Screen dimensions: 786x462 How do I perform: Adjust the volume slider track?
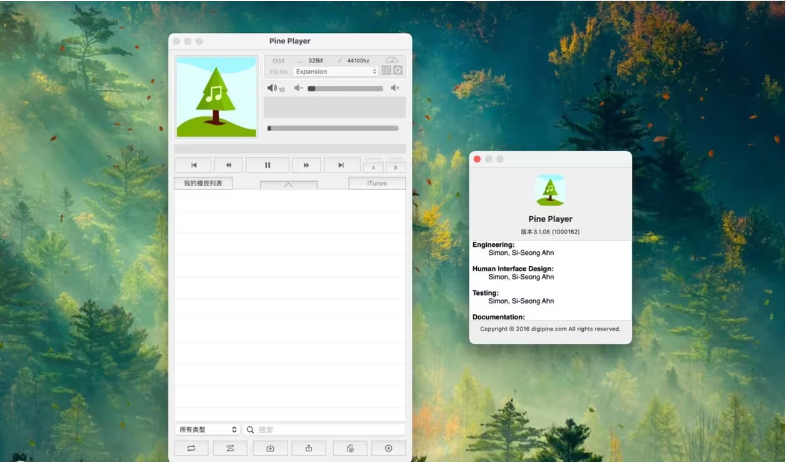point(345,88)
